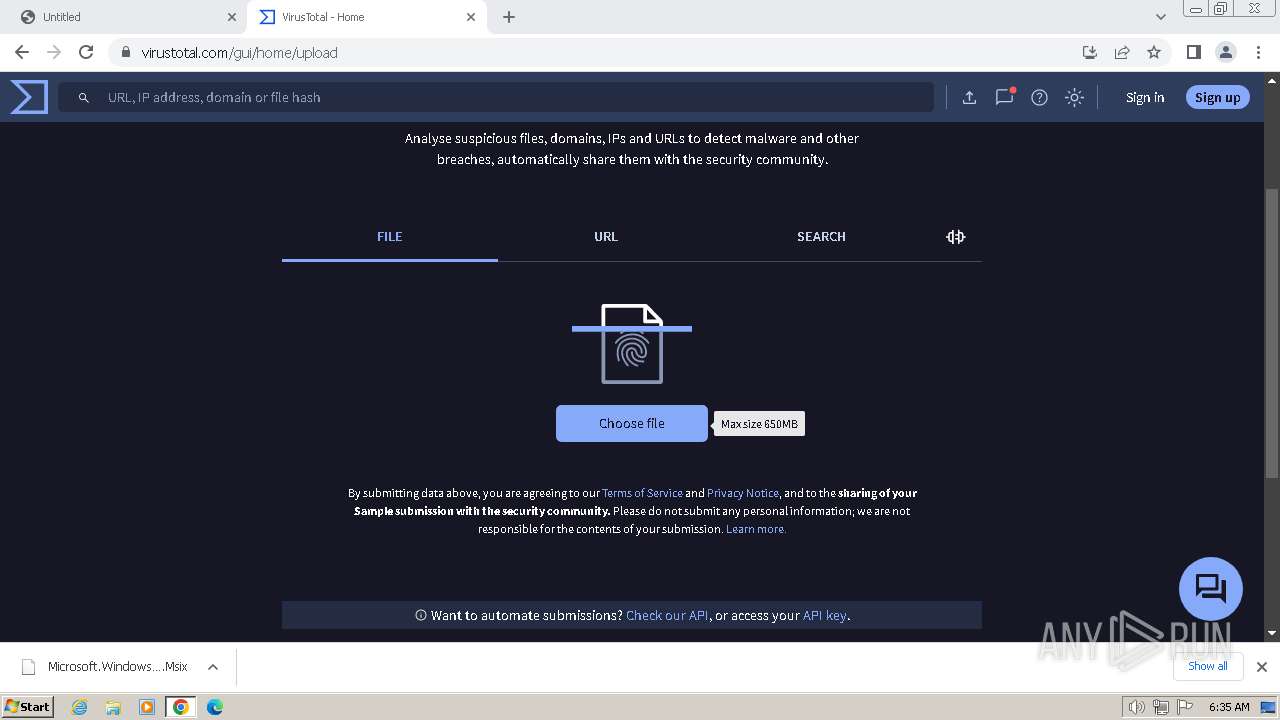Open the Privacy Notice link

[743, 493]
